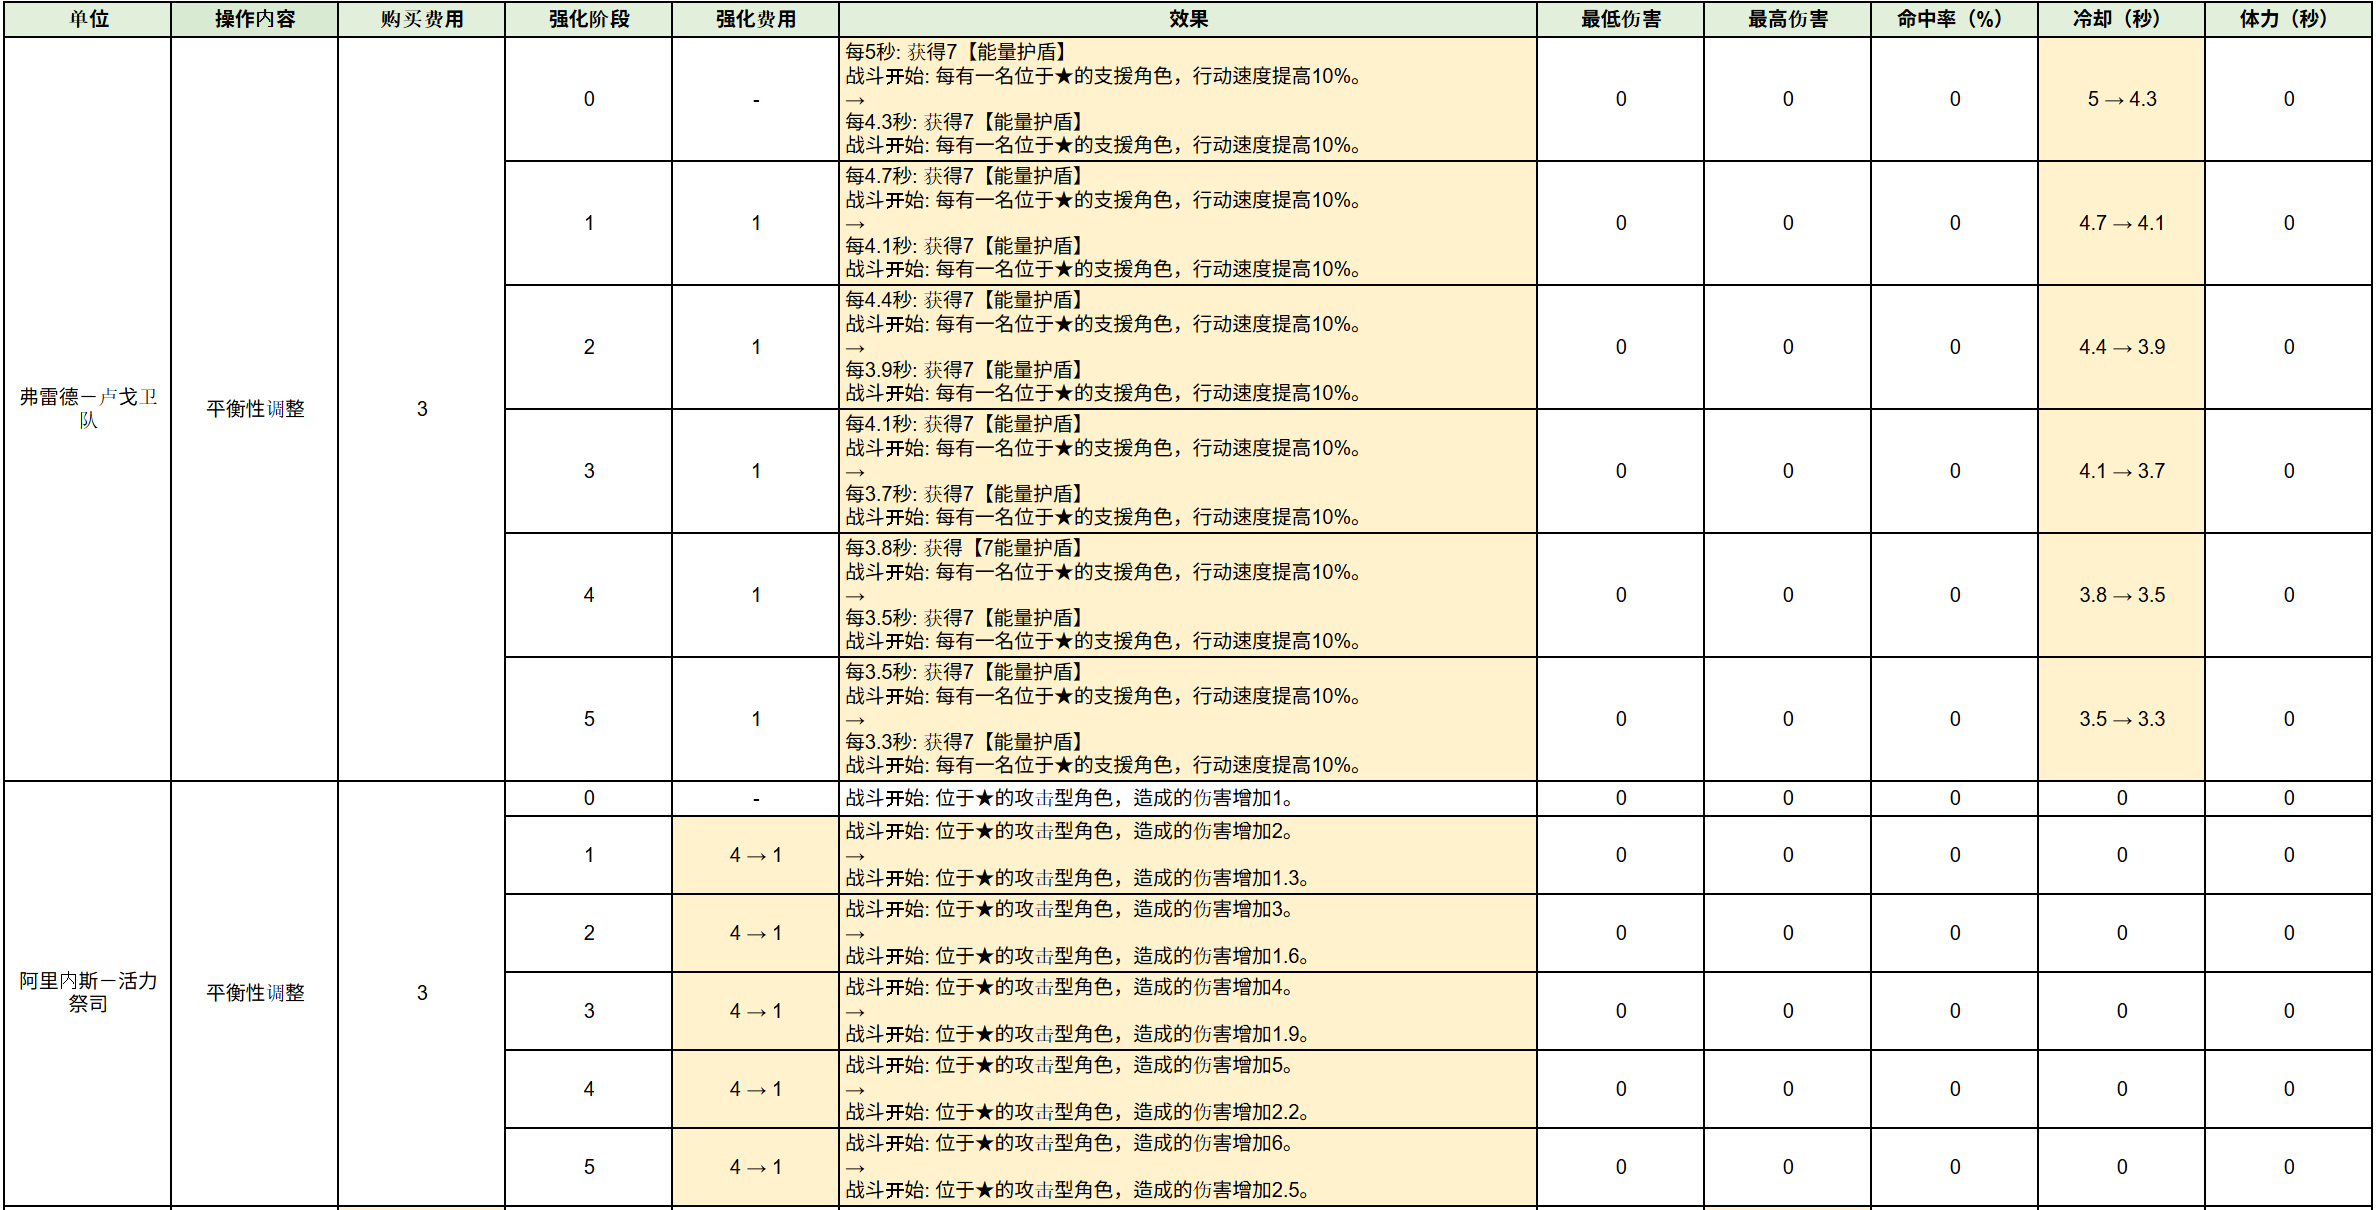Select 4 → 1 cost in 伤害增加2.5 row
Image resolution: width=2380 pixels, height=1210 pixels.
[756, 1167]
